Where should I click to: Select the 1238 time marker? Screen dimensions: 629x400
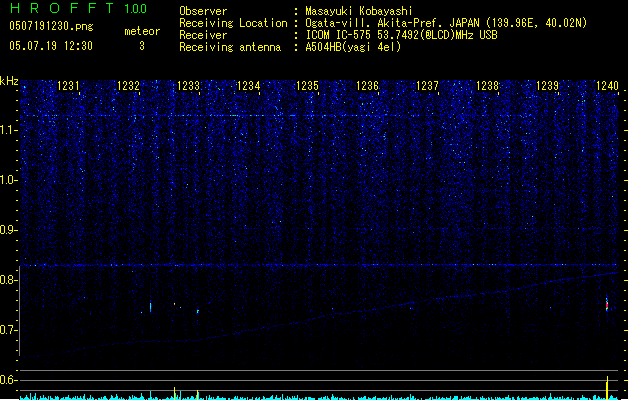(487, 87)
